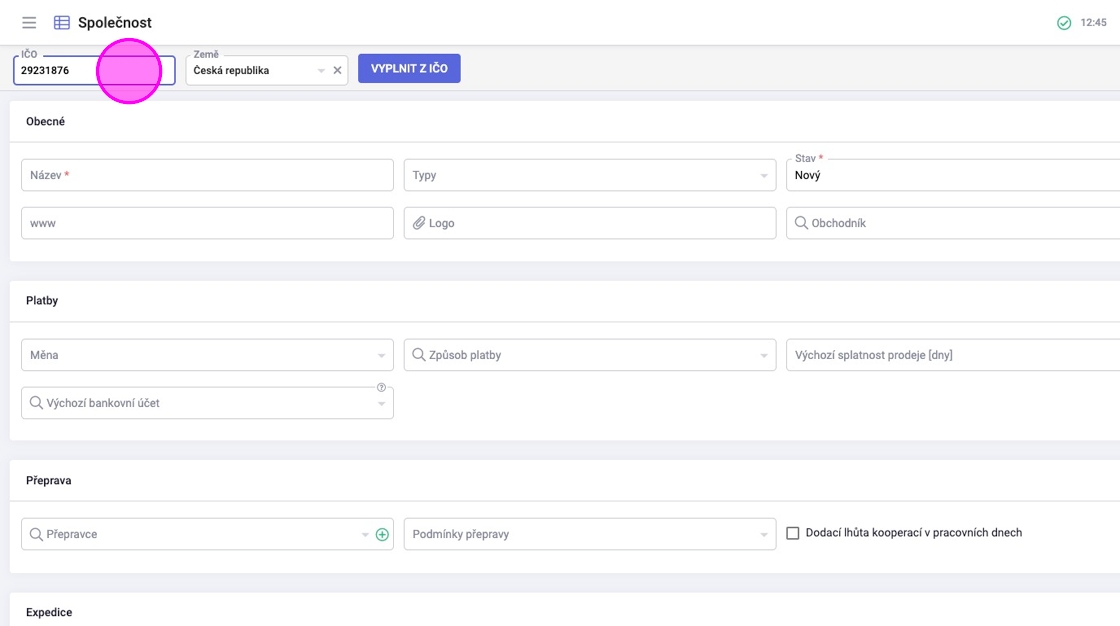Click the Logo paperclip attachment icon

click(x=420, y=224)
